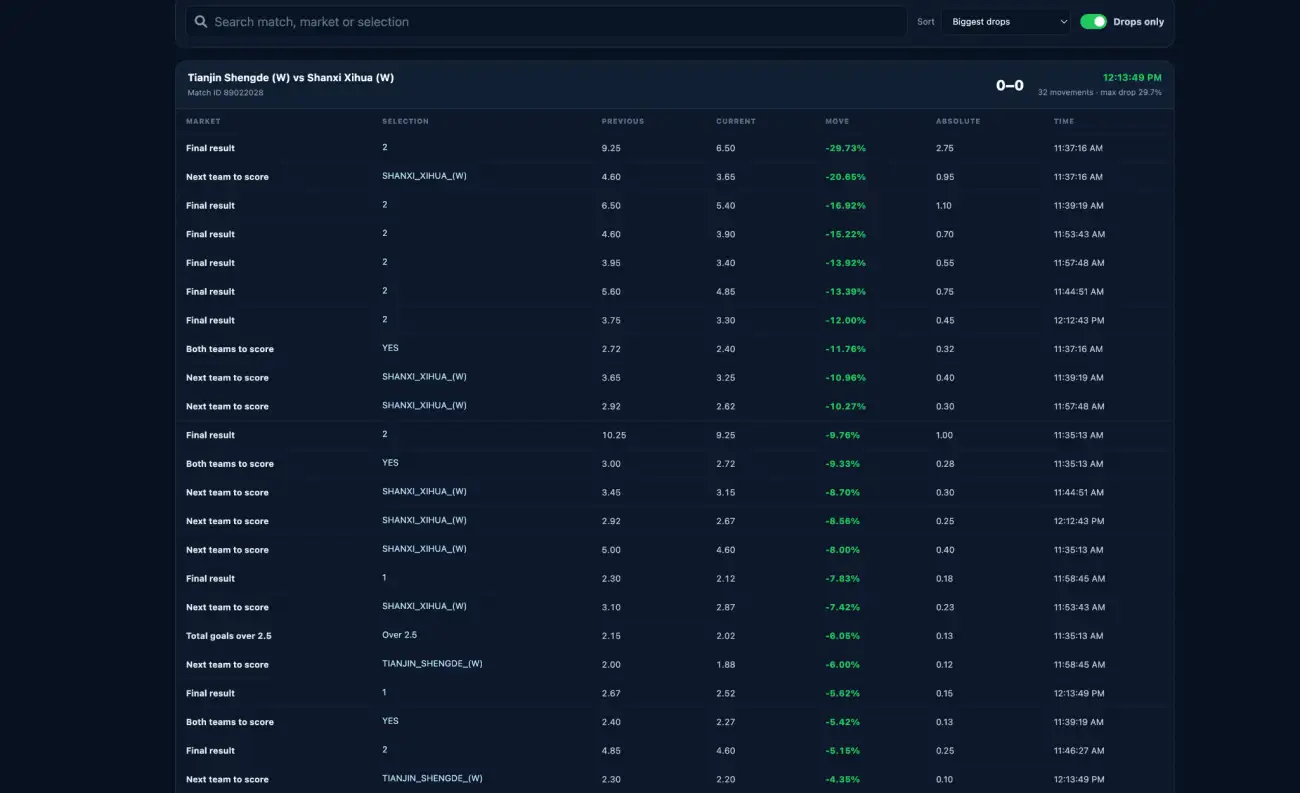The height and width of the screenshot is (793, 1300).
Task: Click the MOVE column header
Action: (x=837, y=121)
